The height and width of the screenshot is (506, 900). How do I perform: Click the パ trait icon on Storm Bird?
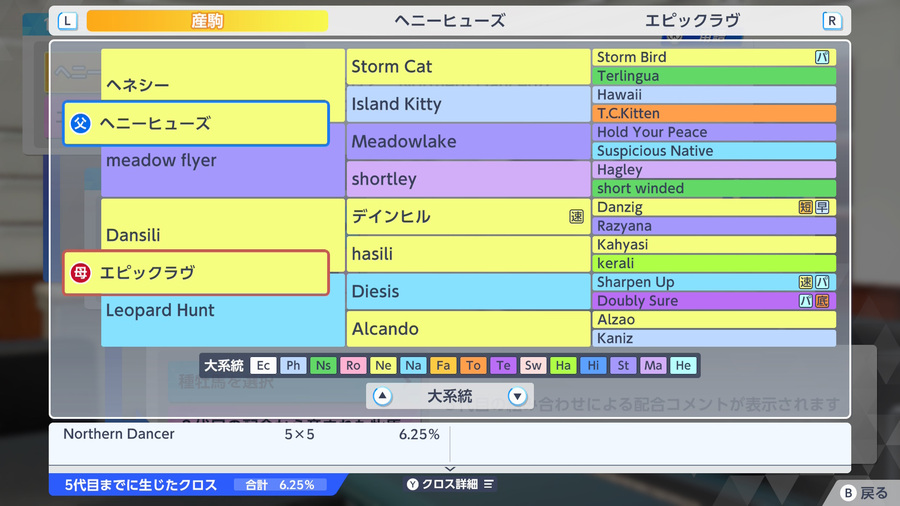822,57
